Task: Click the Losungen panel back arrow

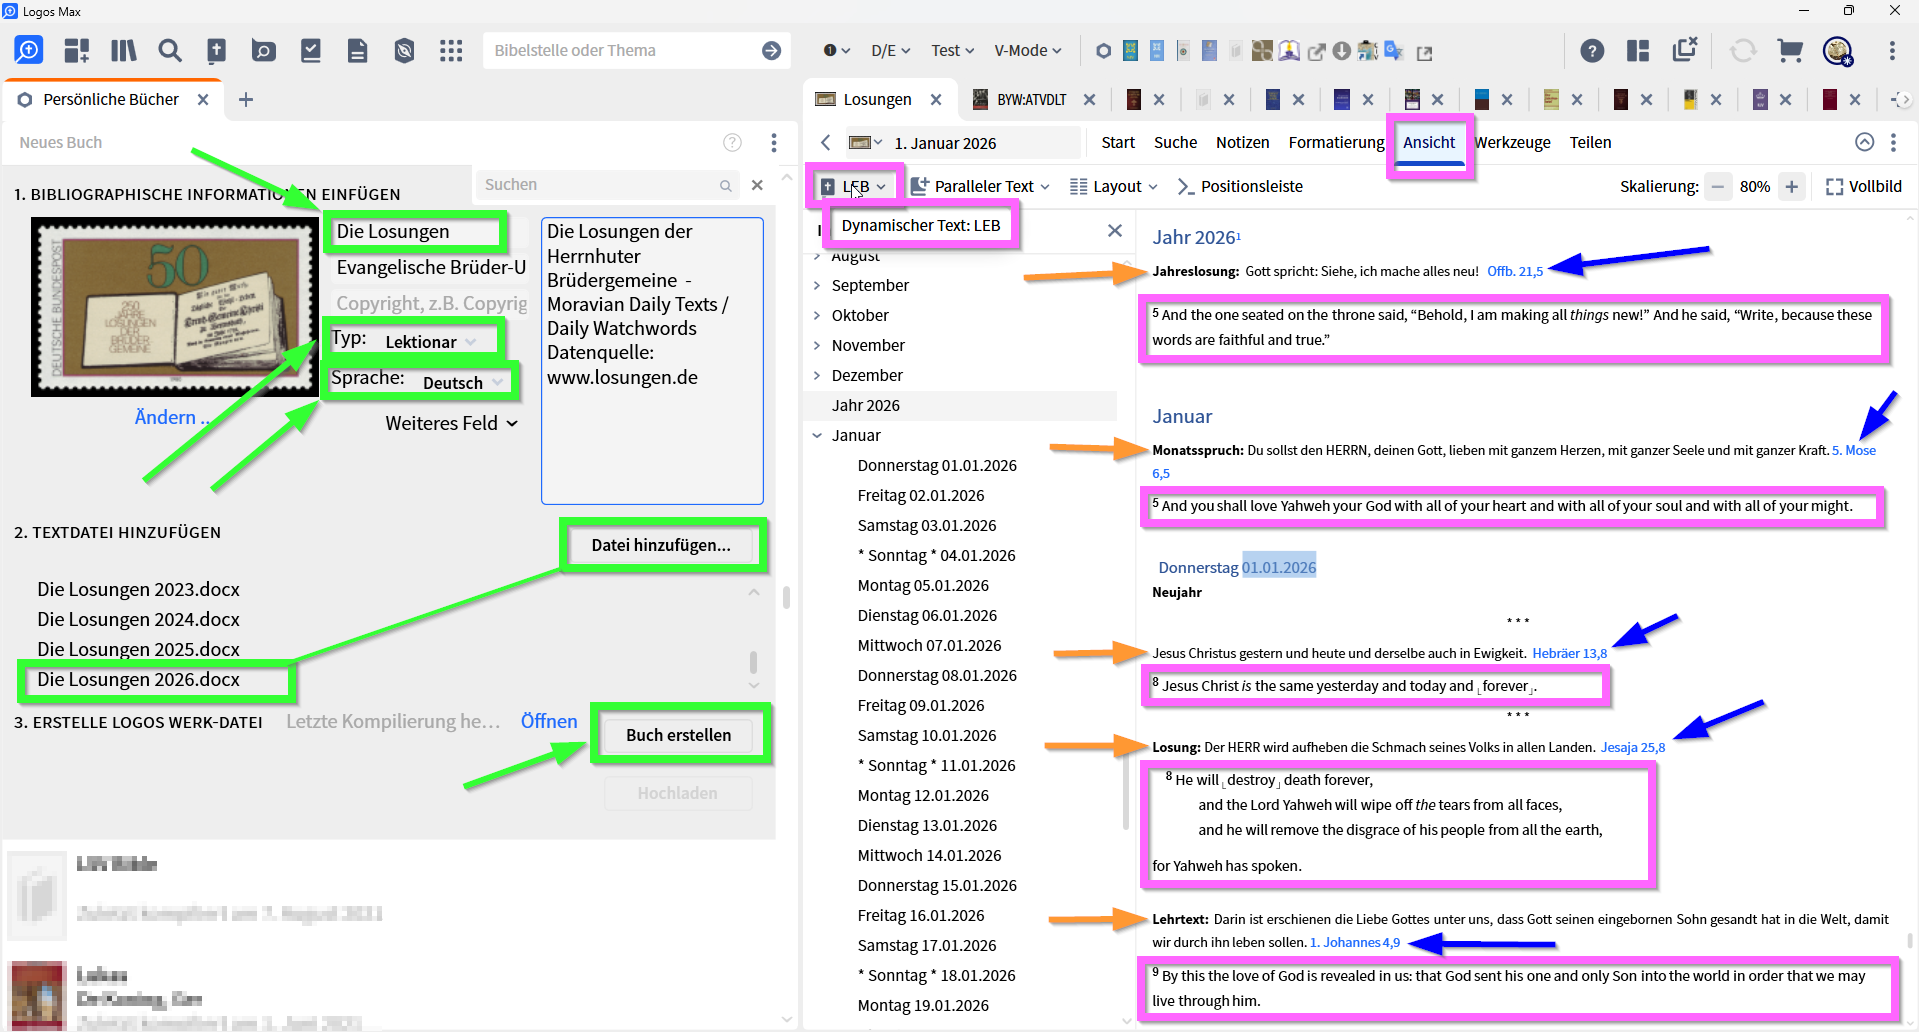Action: point(825,142)
